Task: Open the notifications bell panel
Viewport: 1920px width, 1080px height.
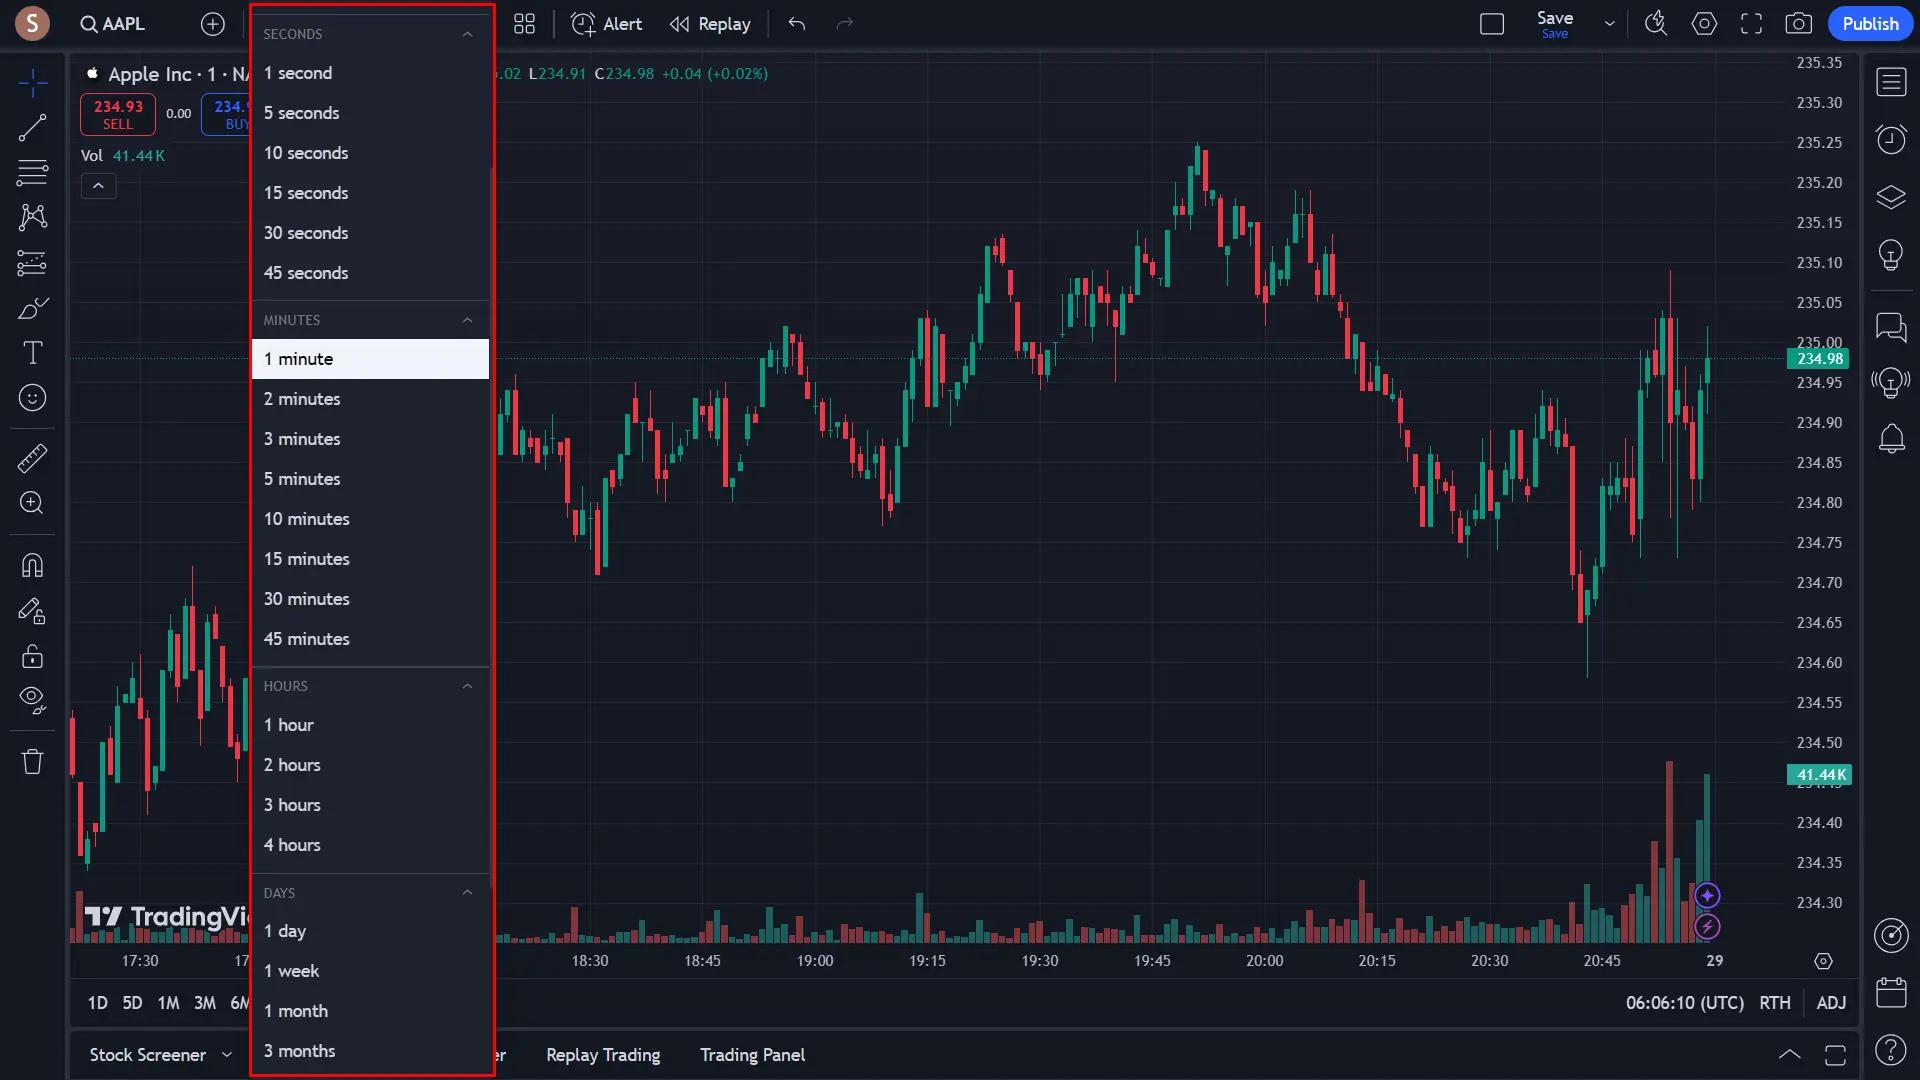Action: tap(1891, 438)
